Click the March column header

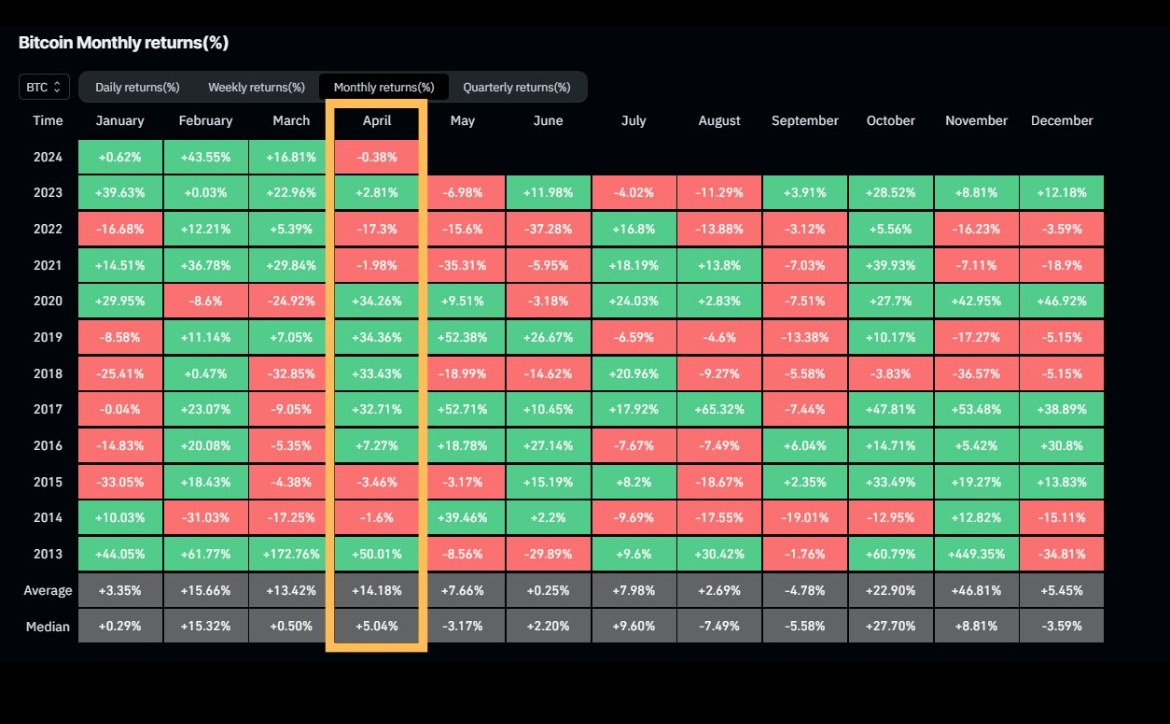(x=291, y=120)
